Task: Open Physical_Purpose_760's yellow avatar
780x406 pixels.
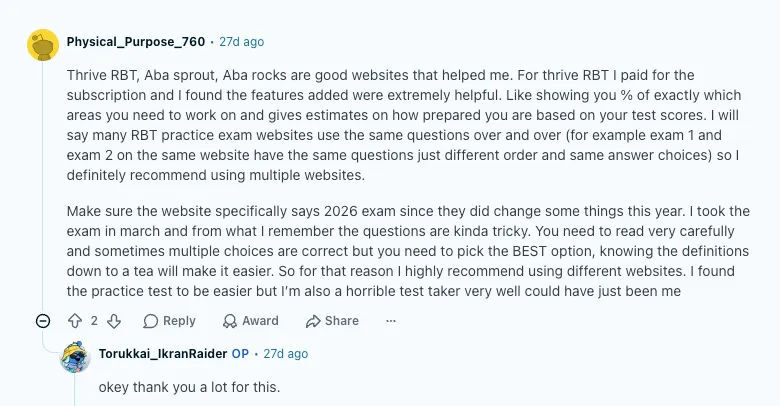Action: point(43,45)
